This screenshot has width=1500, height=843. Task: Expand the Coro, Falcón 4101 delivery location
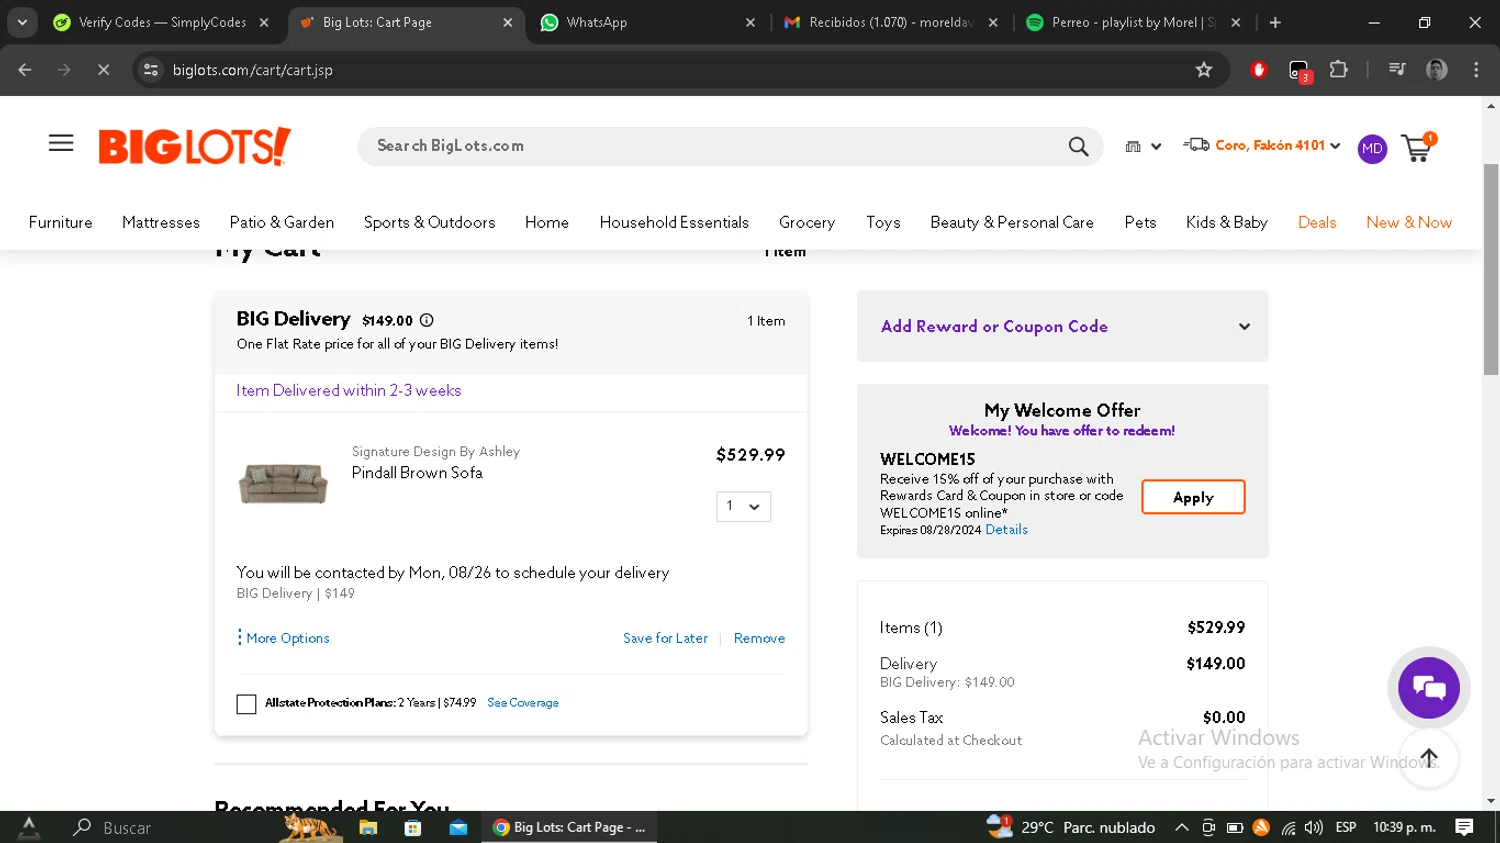tap(1262, 146)
